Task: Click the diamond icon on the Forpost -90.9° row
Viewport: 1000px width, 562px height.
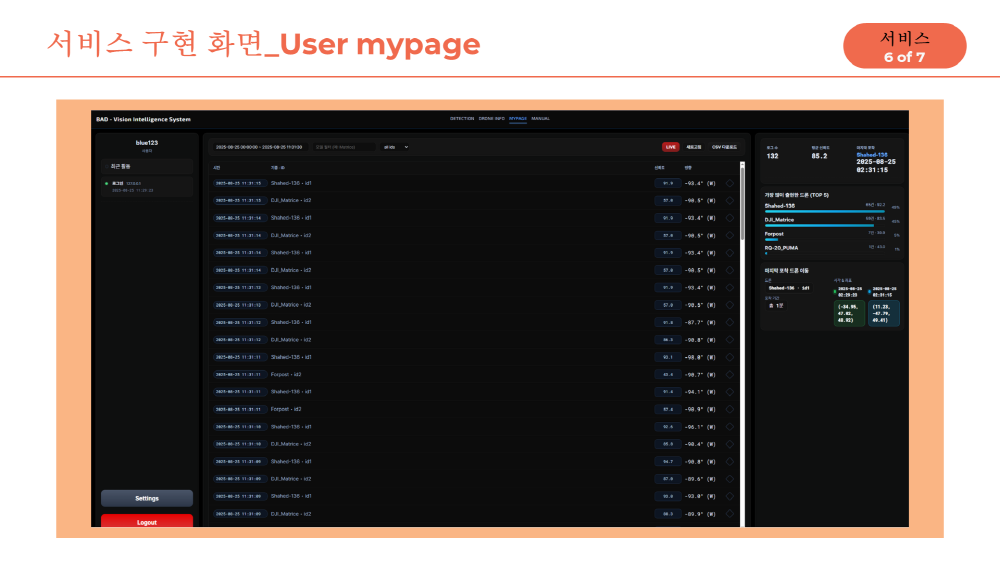Action: (730, 410)
